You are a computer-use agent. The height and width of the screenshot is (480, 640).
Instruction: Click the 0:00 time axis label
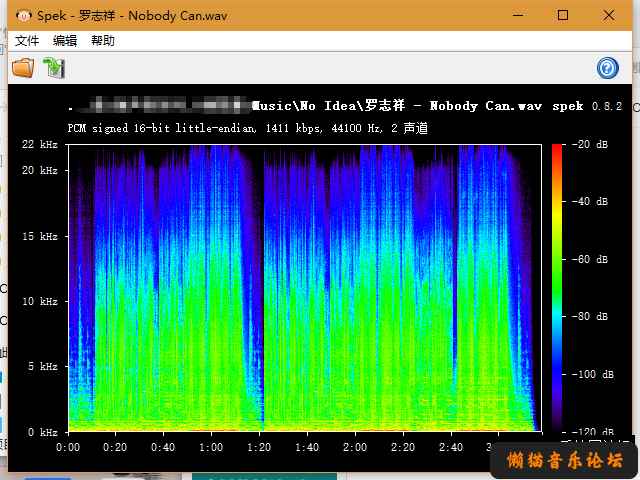(68, 447)
